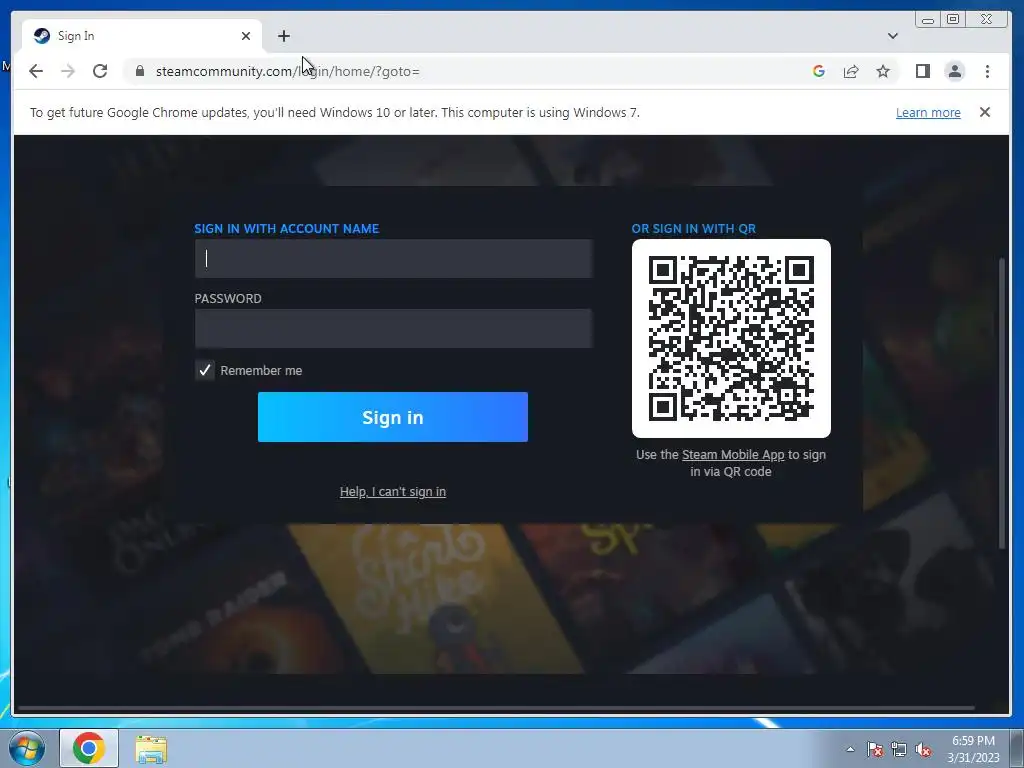Show hidden system tray icons
1024x768 pixels.
(x=850, y=749)
